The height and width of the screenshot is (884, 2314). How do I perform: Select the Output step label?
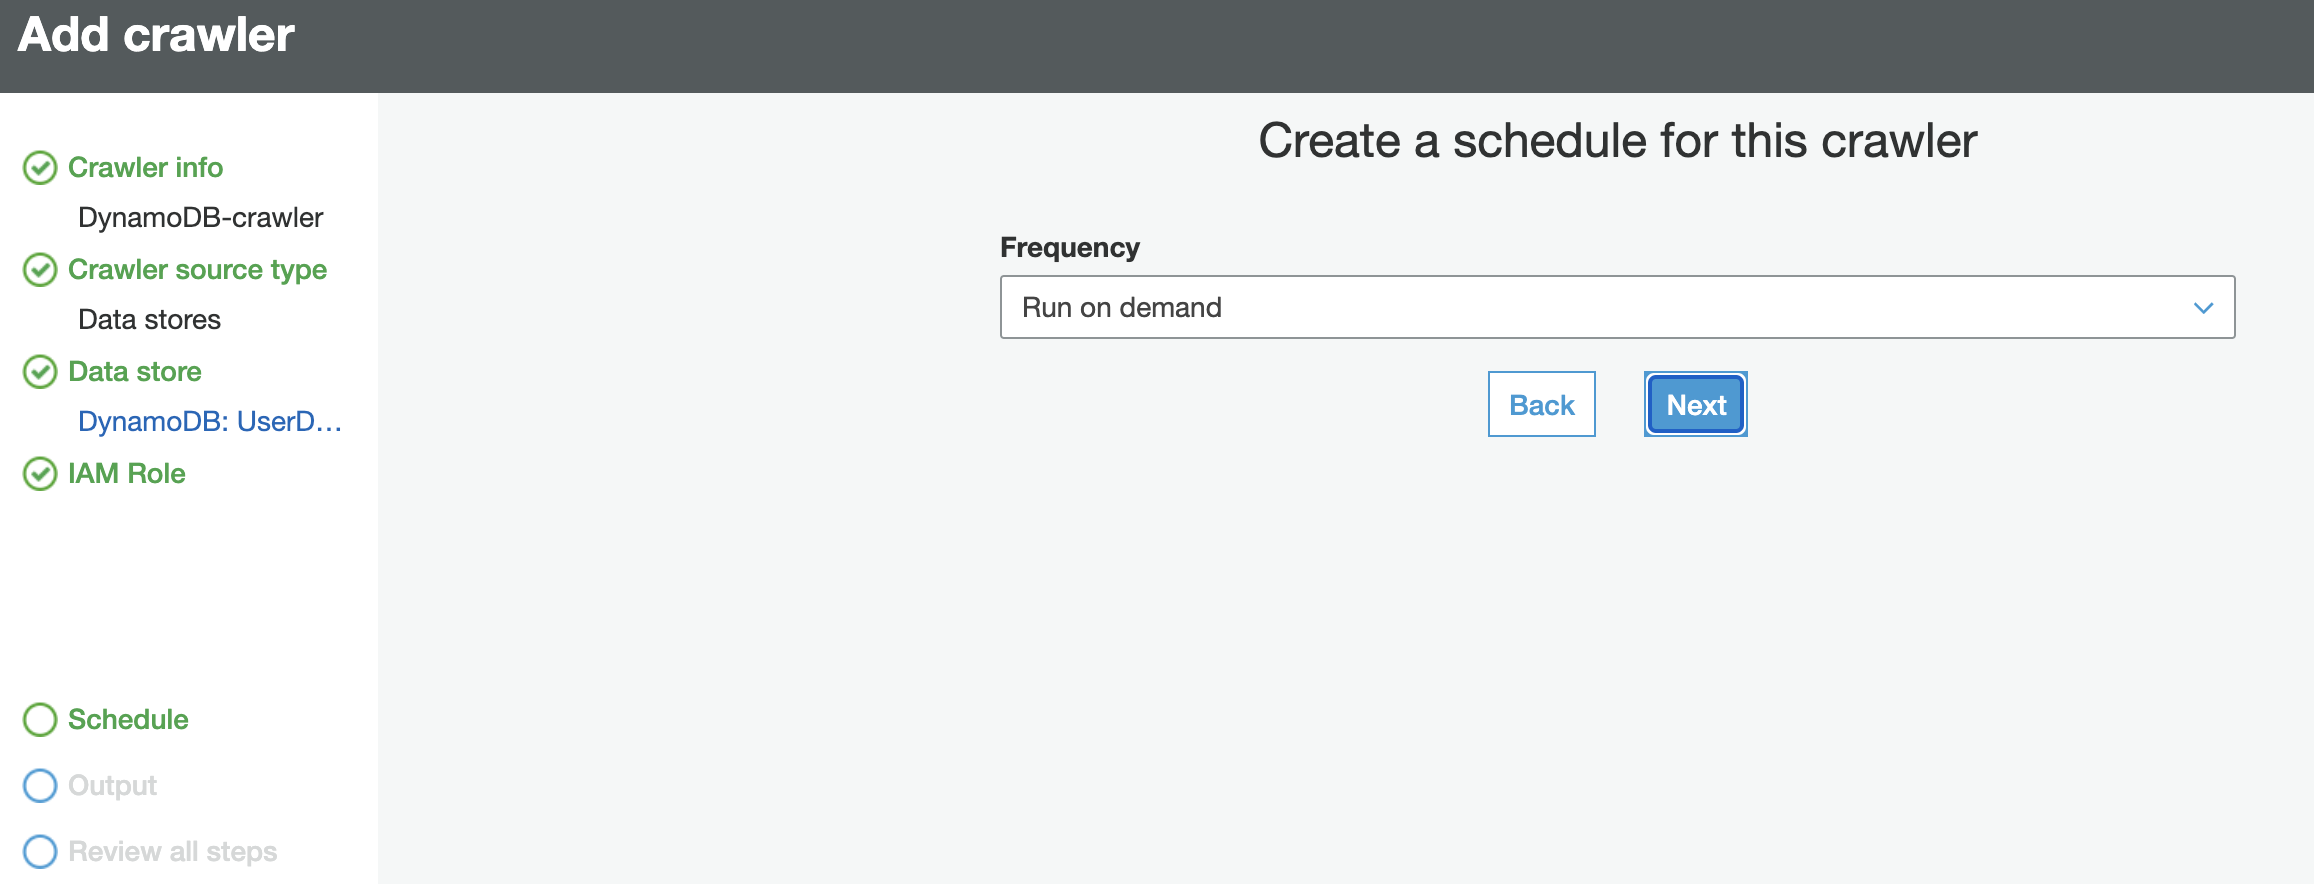(x=112, y=786)
